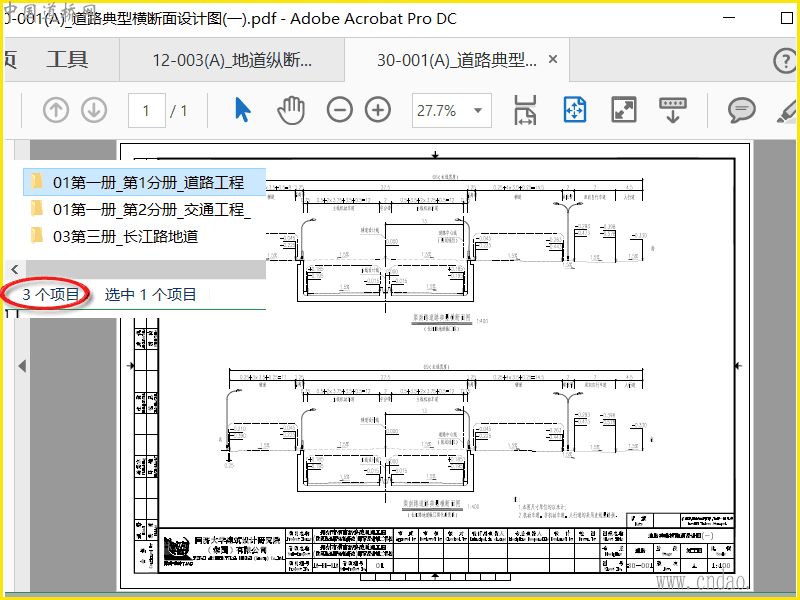Click the page number input field
This screenshot has height=600, width=800.
(146, 110)
